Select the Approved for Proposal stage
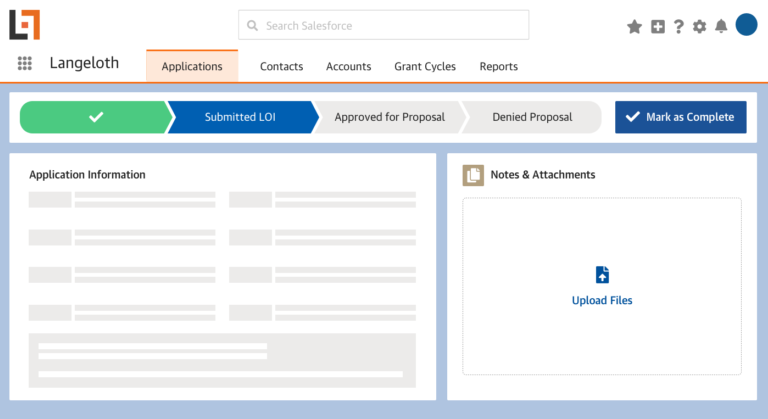768x419 pixels. [390, 117]
